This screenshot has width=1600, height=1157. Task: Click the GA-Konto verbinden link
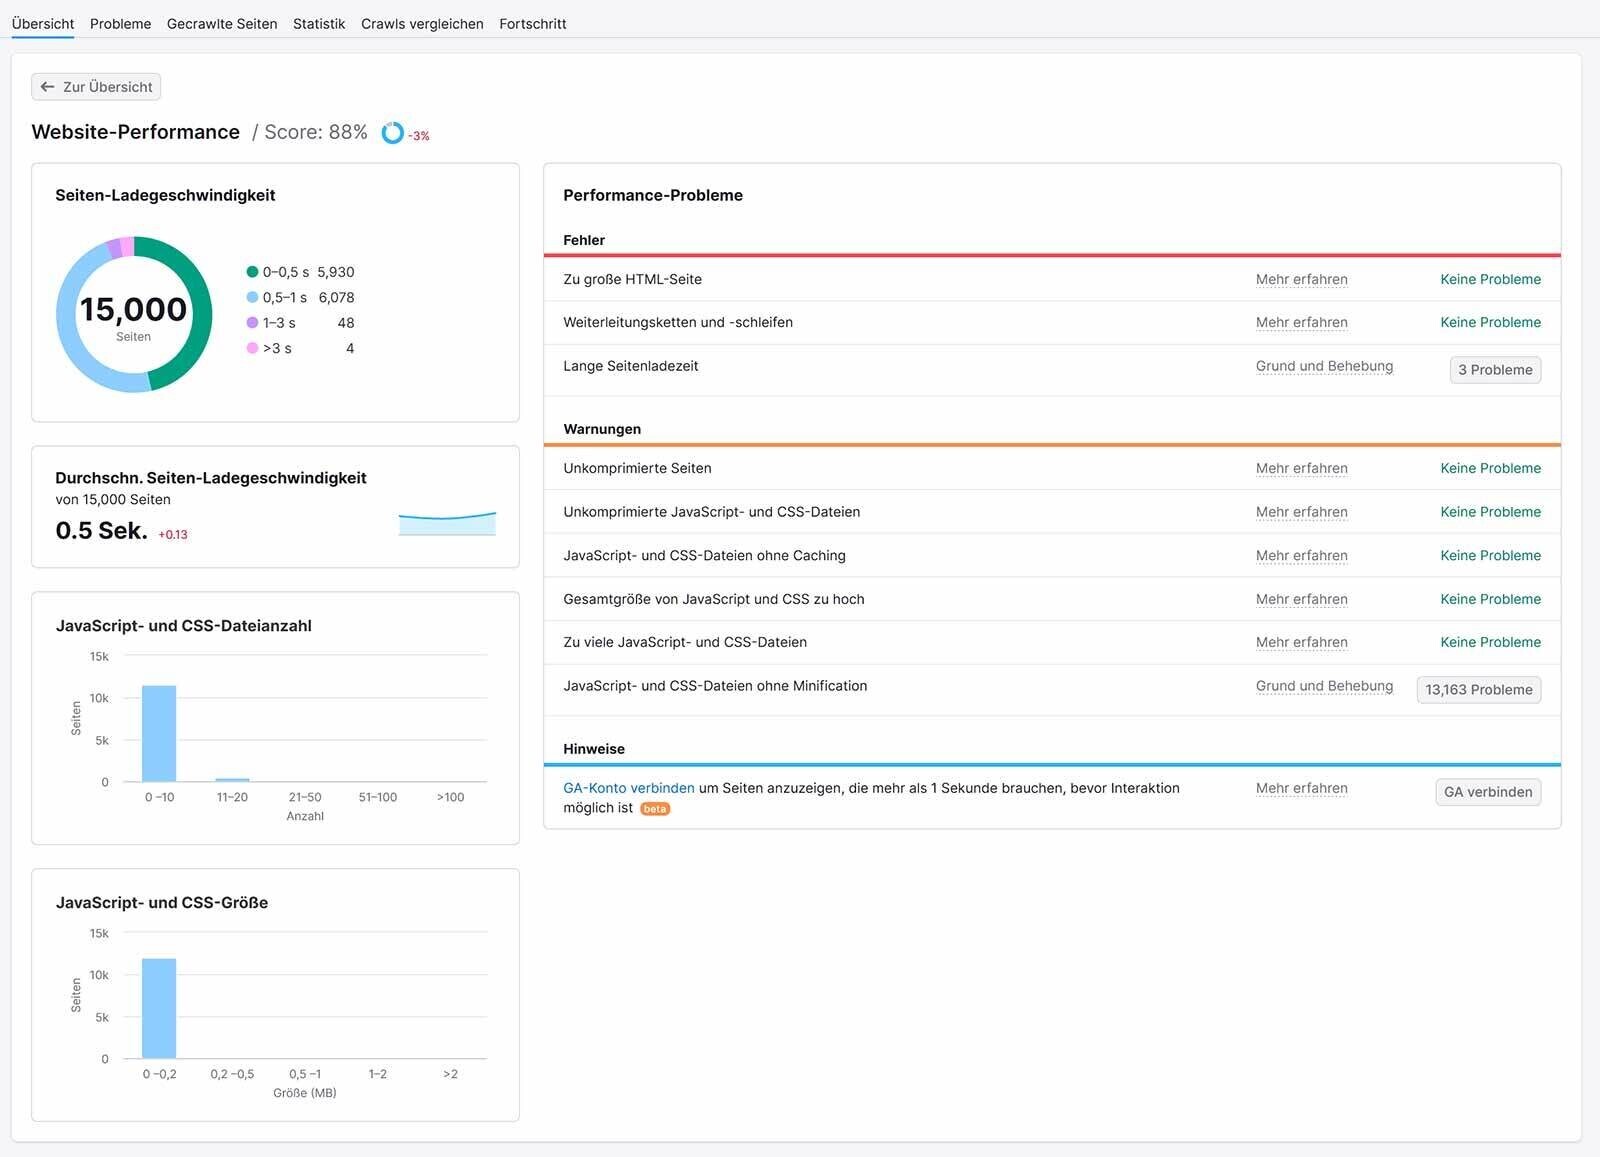click(x=629, y=788)
